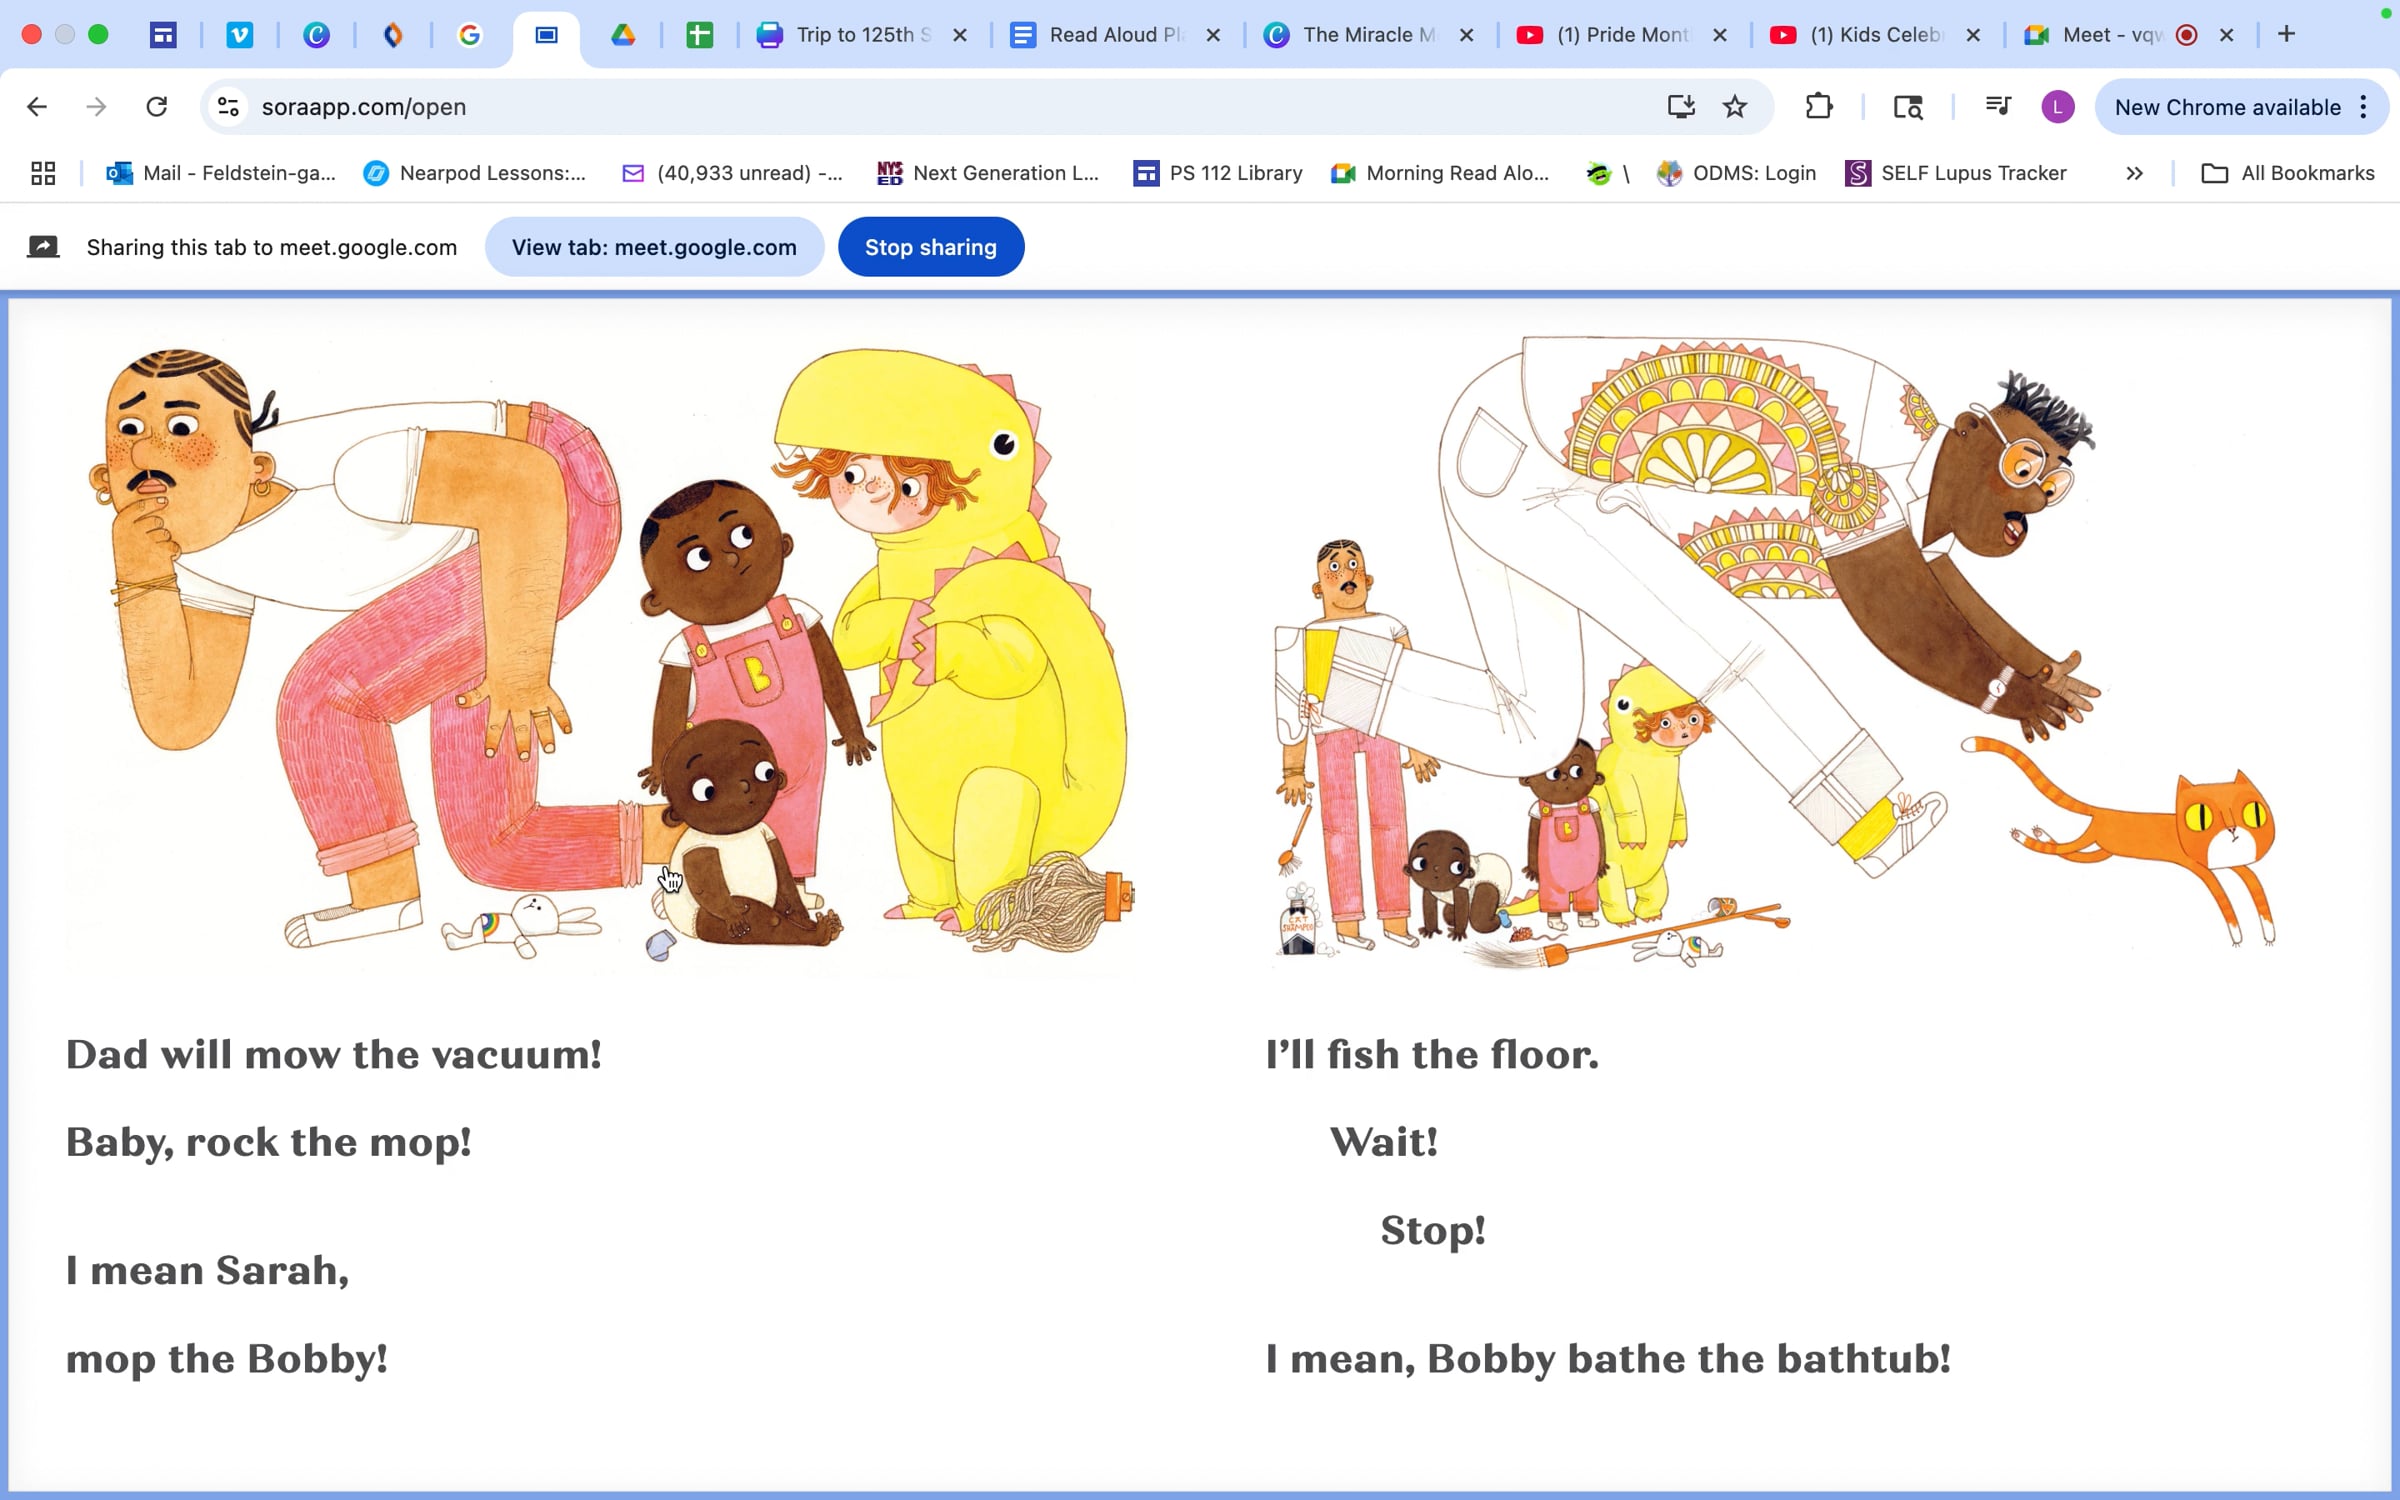Viewport: 2400px width, 1500px height.
Task: Close the (1) Kids Celeb tab
Action: 1973,35
